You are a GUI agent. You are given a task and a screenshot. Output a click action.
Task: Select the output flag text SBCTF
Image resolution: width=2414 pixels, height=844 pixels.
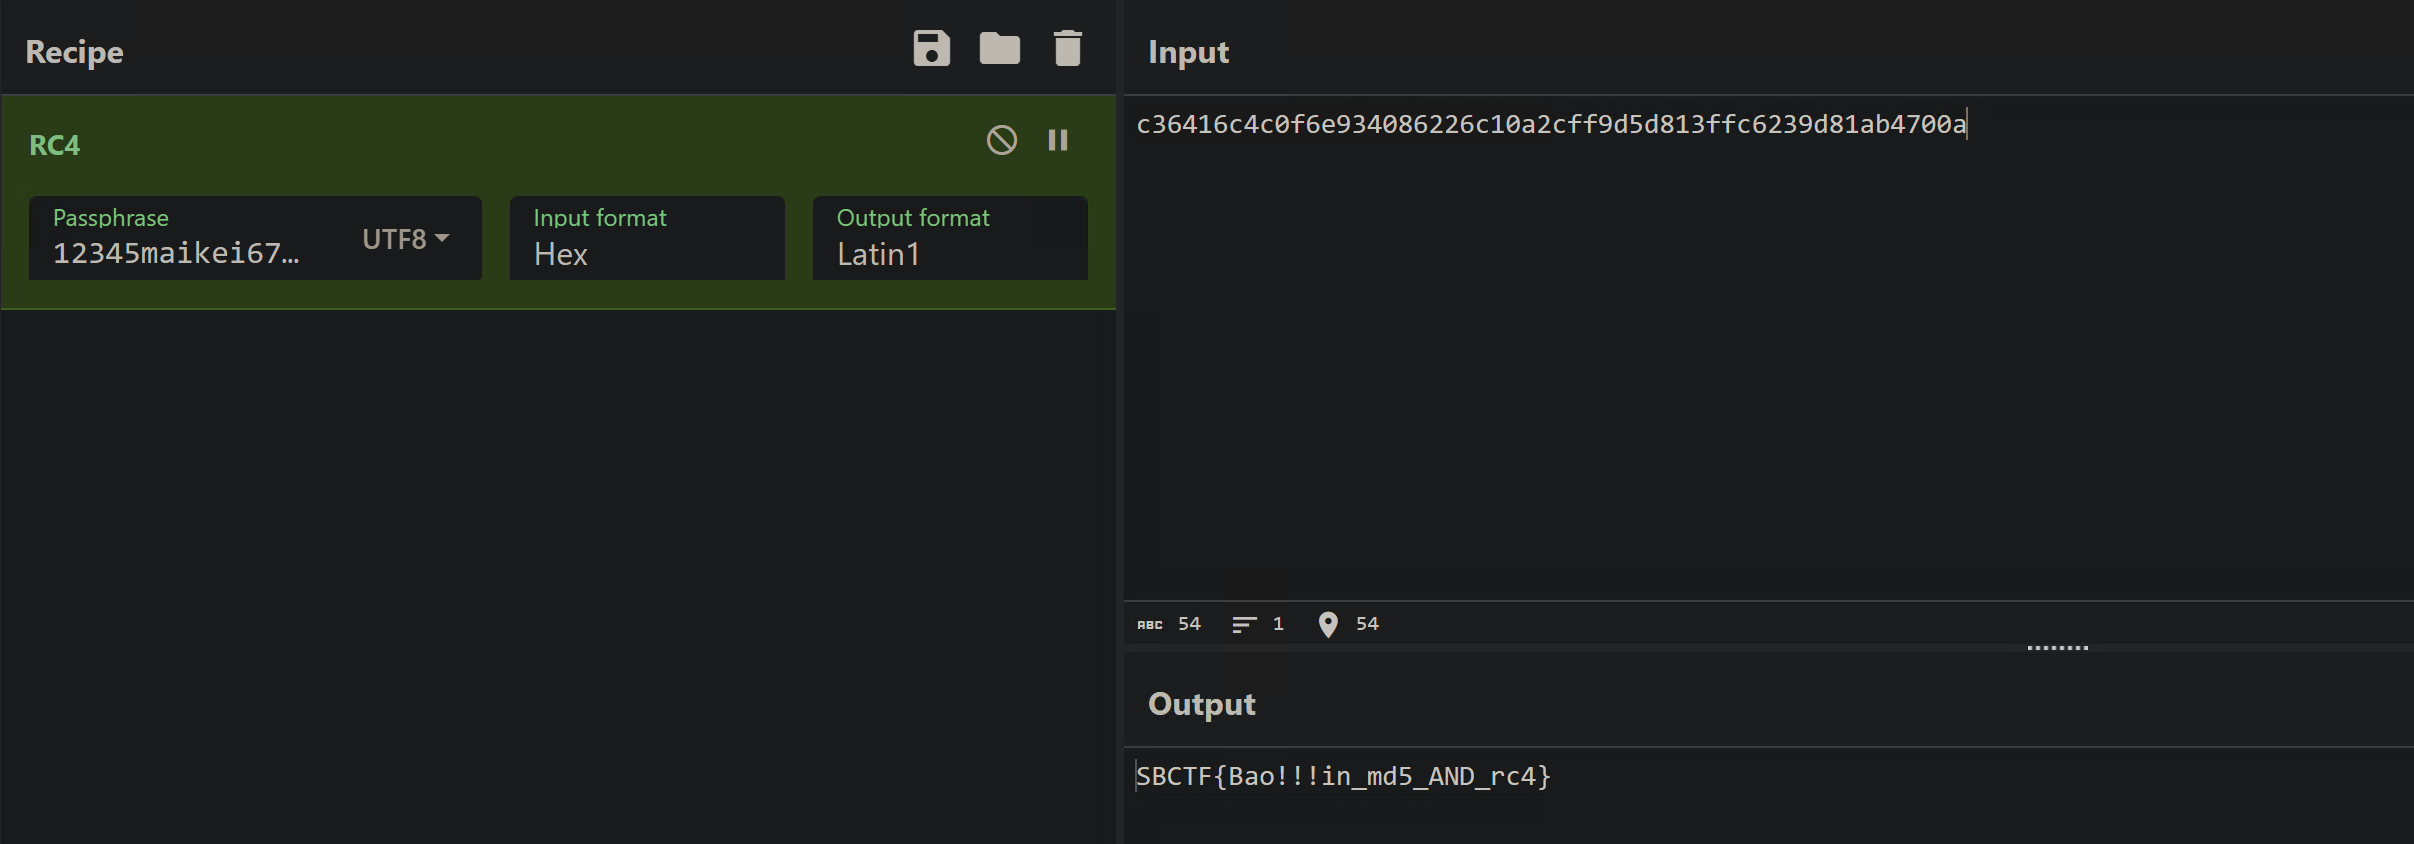tap(1343, 776)
